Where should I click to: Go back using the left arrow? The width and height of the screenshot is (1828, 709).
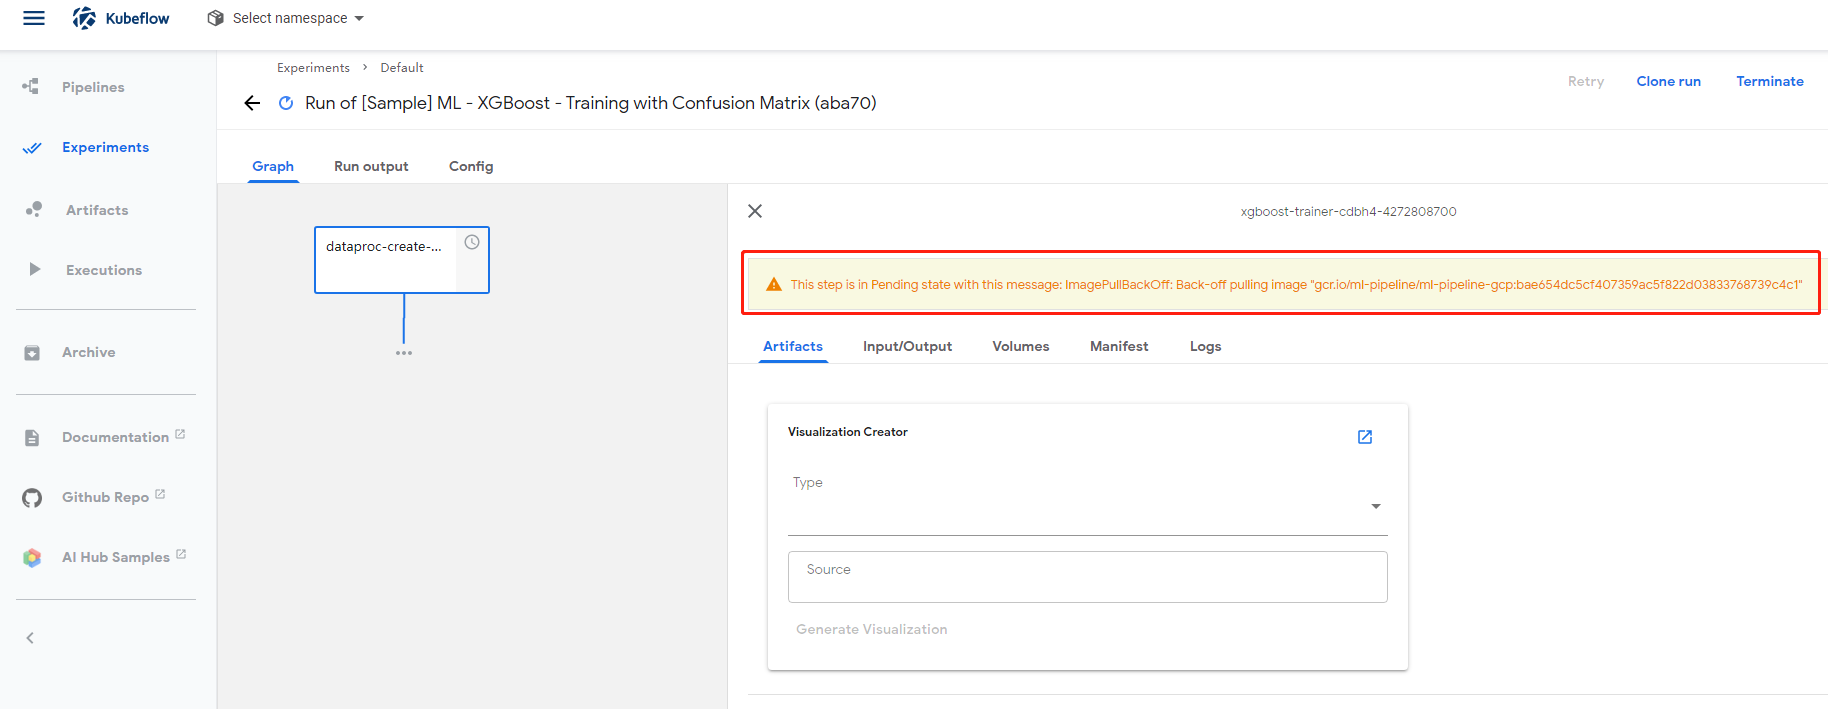coord(252,103)
